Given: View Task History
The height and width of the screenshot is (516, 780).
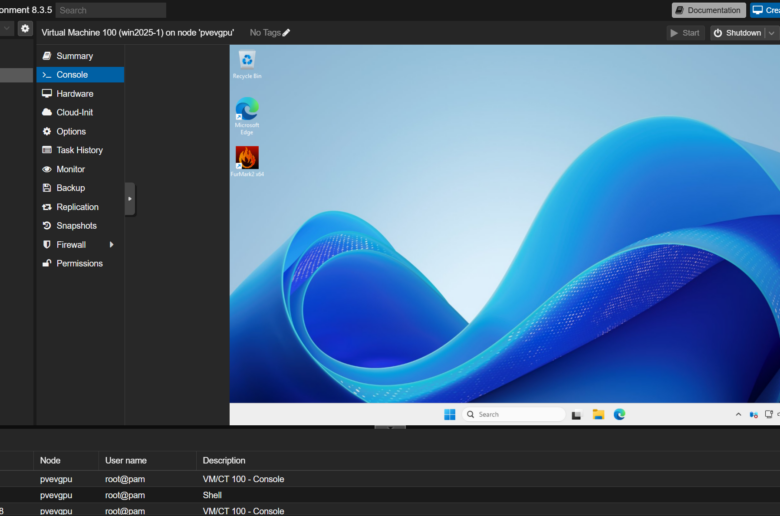Looking at the screenshot, I should [80, 150].
